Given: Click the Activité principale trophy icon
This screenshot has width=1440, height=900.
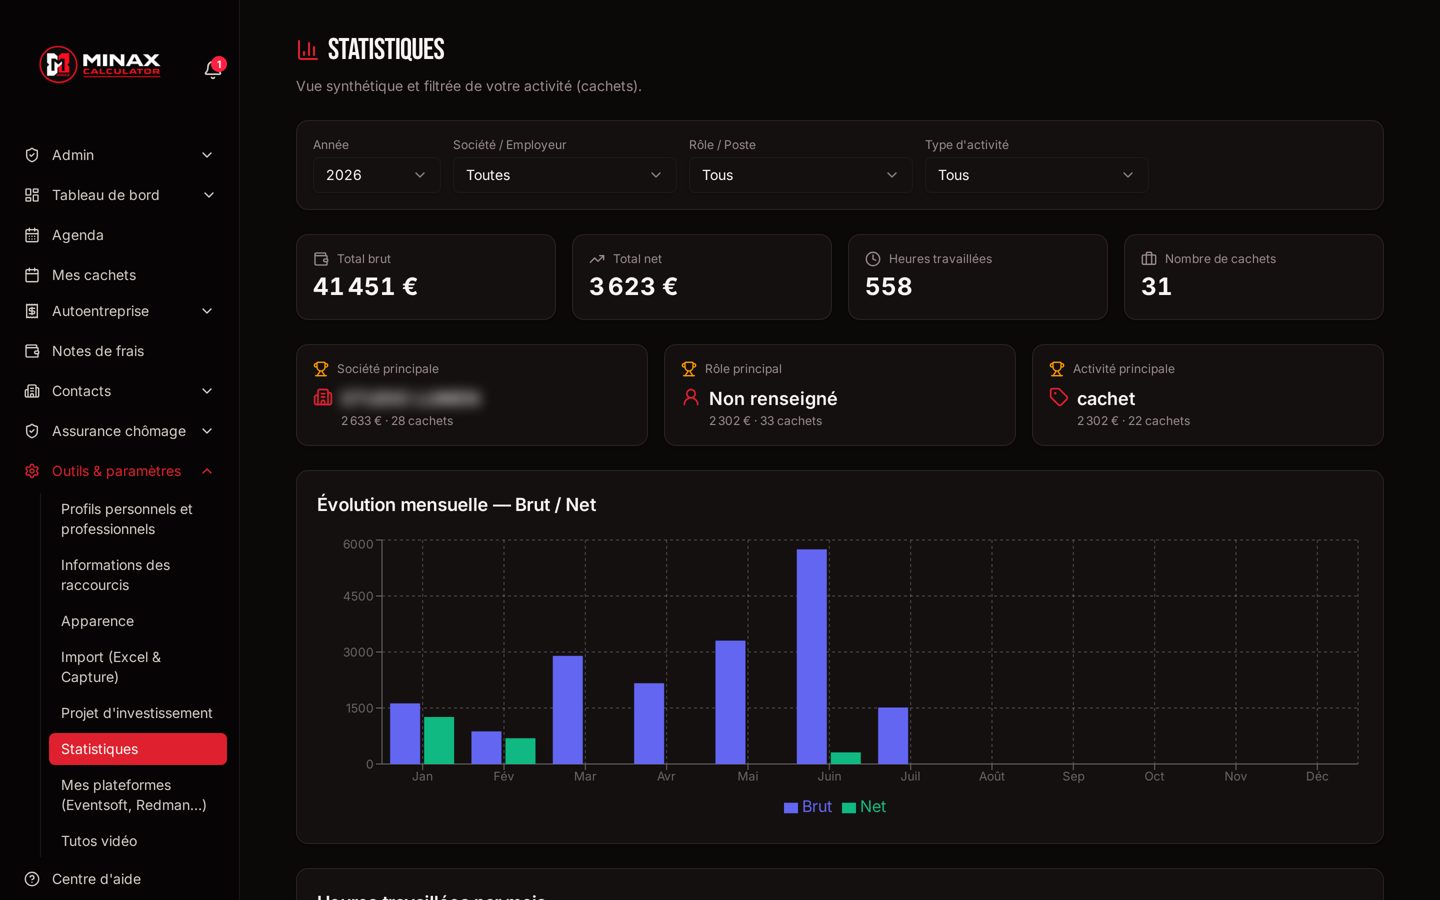Looking at the screenshot, I should 1057,369.
